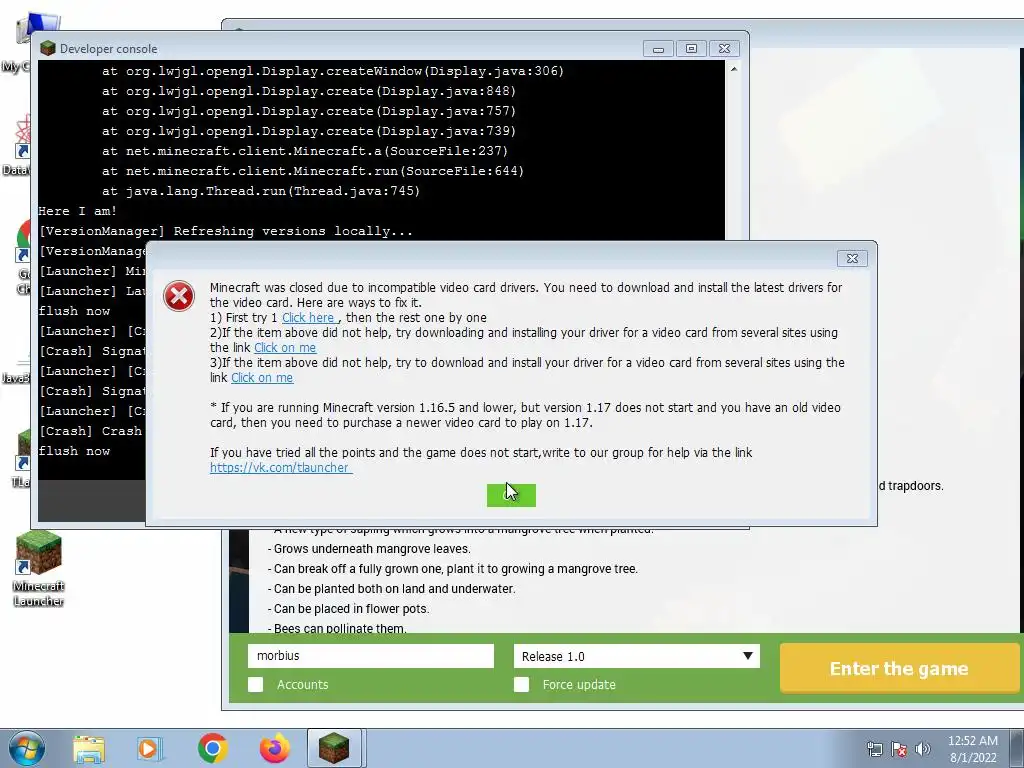Click the network tray icon
This screenshot has width=1024, height=768.
[874, 748]
